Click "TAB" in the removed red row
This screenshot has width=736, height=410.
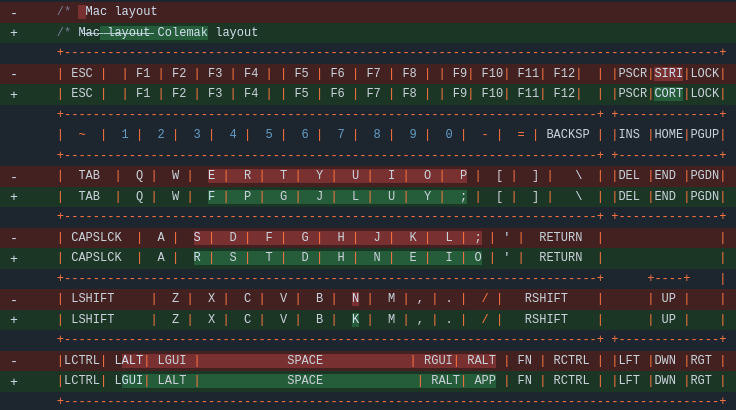pyautogui.click(x=89, y=176)
